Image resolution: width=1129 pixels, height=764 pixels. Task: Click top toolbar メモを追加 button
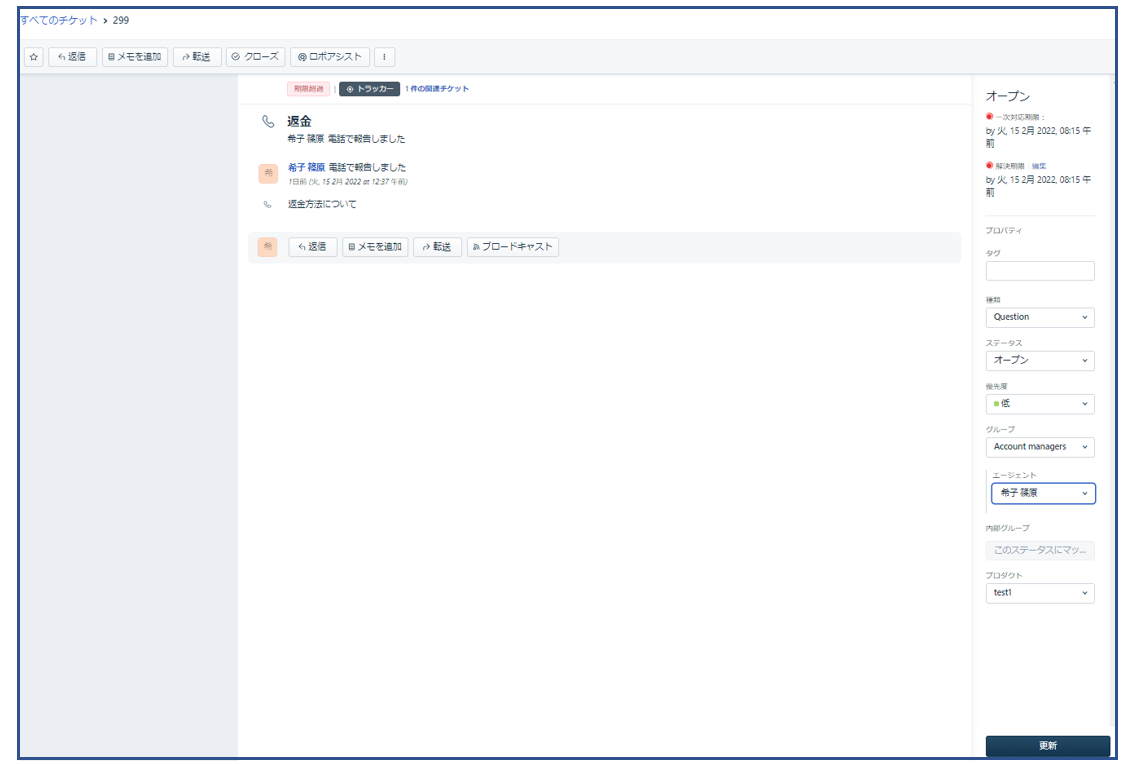(x=135, y=57)
